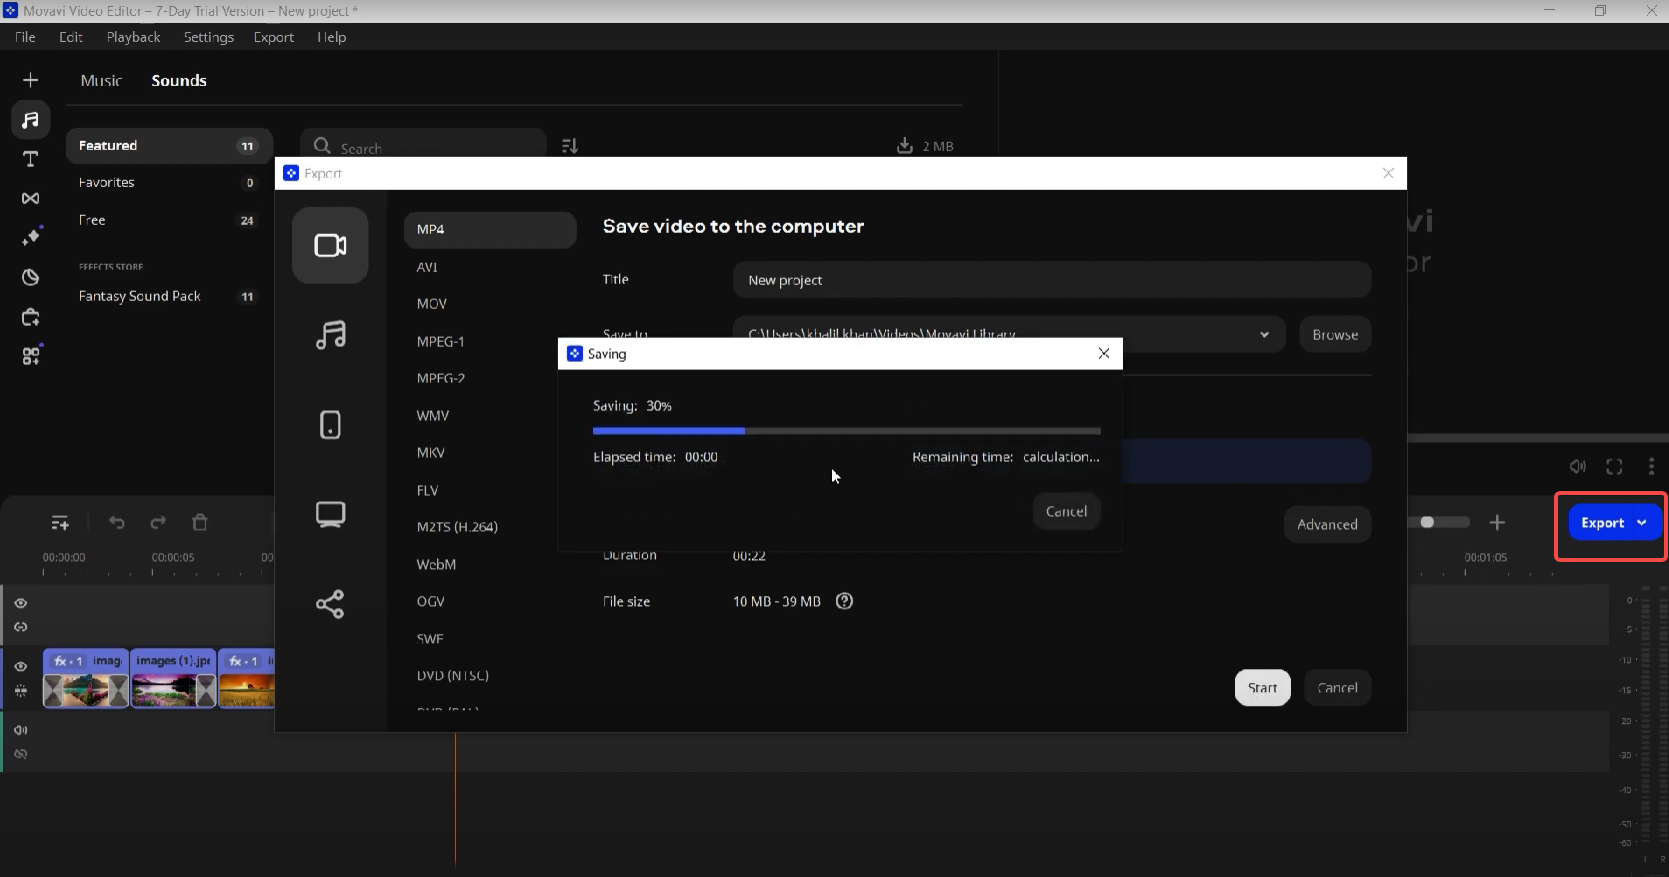Toggle visibility eye of the video track
Screen dimensions: 1669x877
(21, 666)
